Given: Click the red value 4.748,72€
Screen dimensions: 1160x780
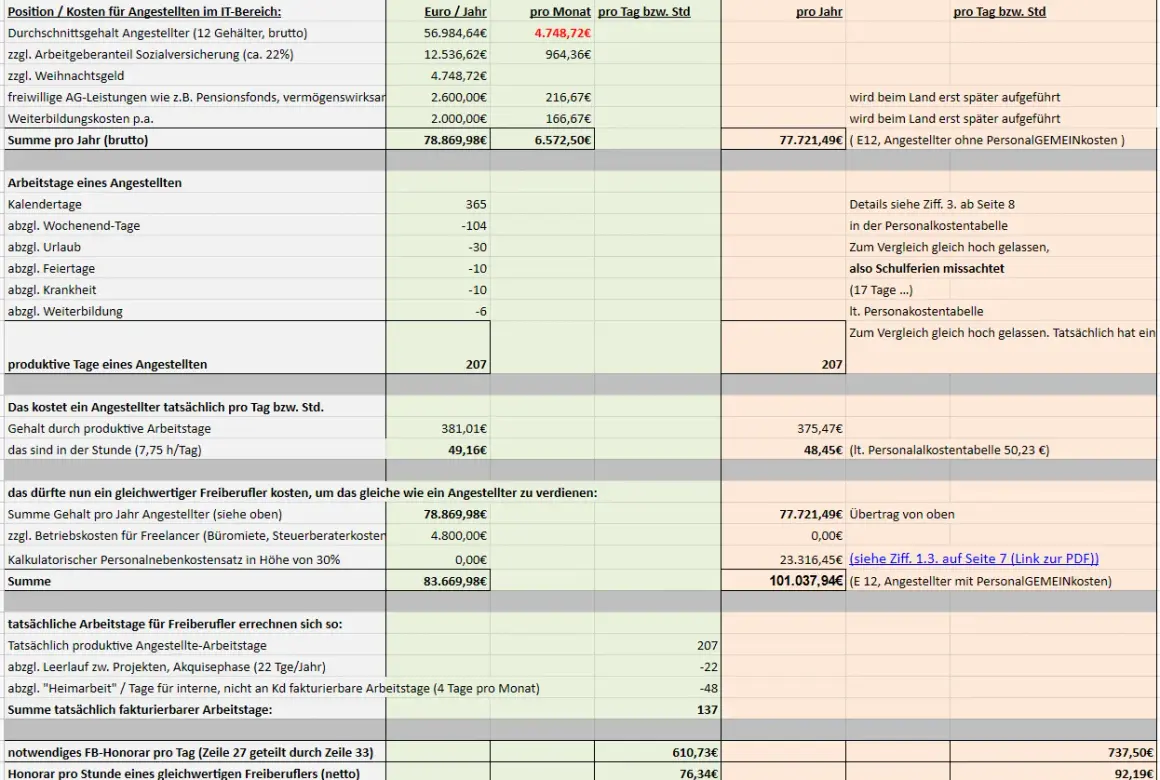Looking at the screenshot, I should click(x=562, y=33).
